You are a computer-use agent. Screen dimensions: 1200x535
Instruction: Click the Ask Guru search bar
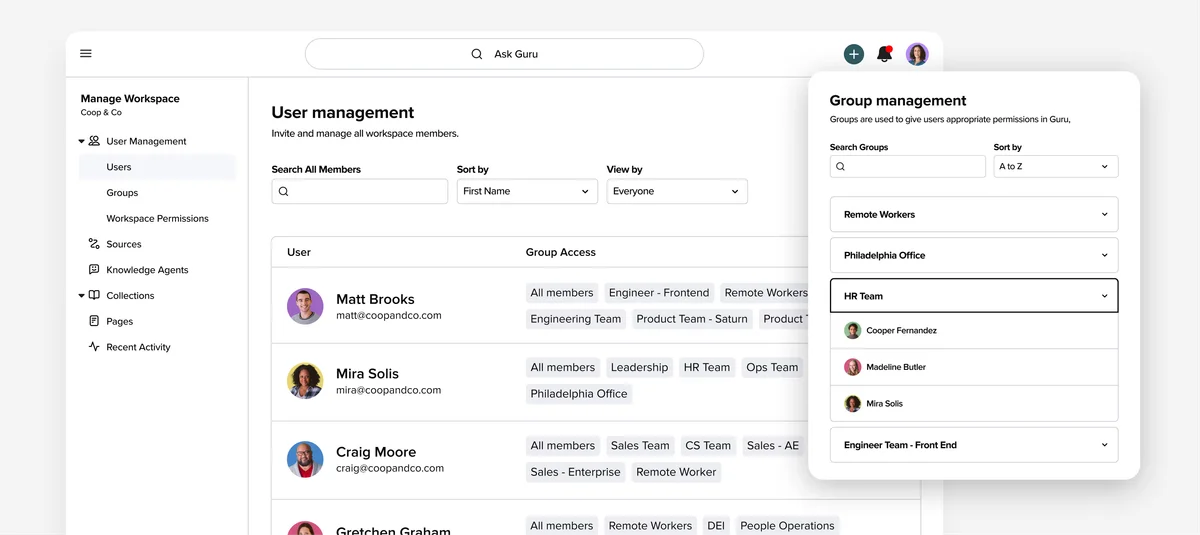coord(504,54)
